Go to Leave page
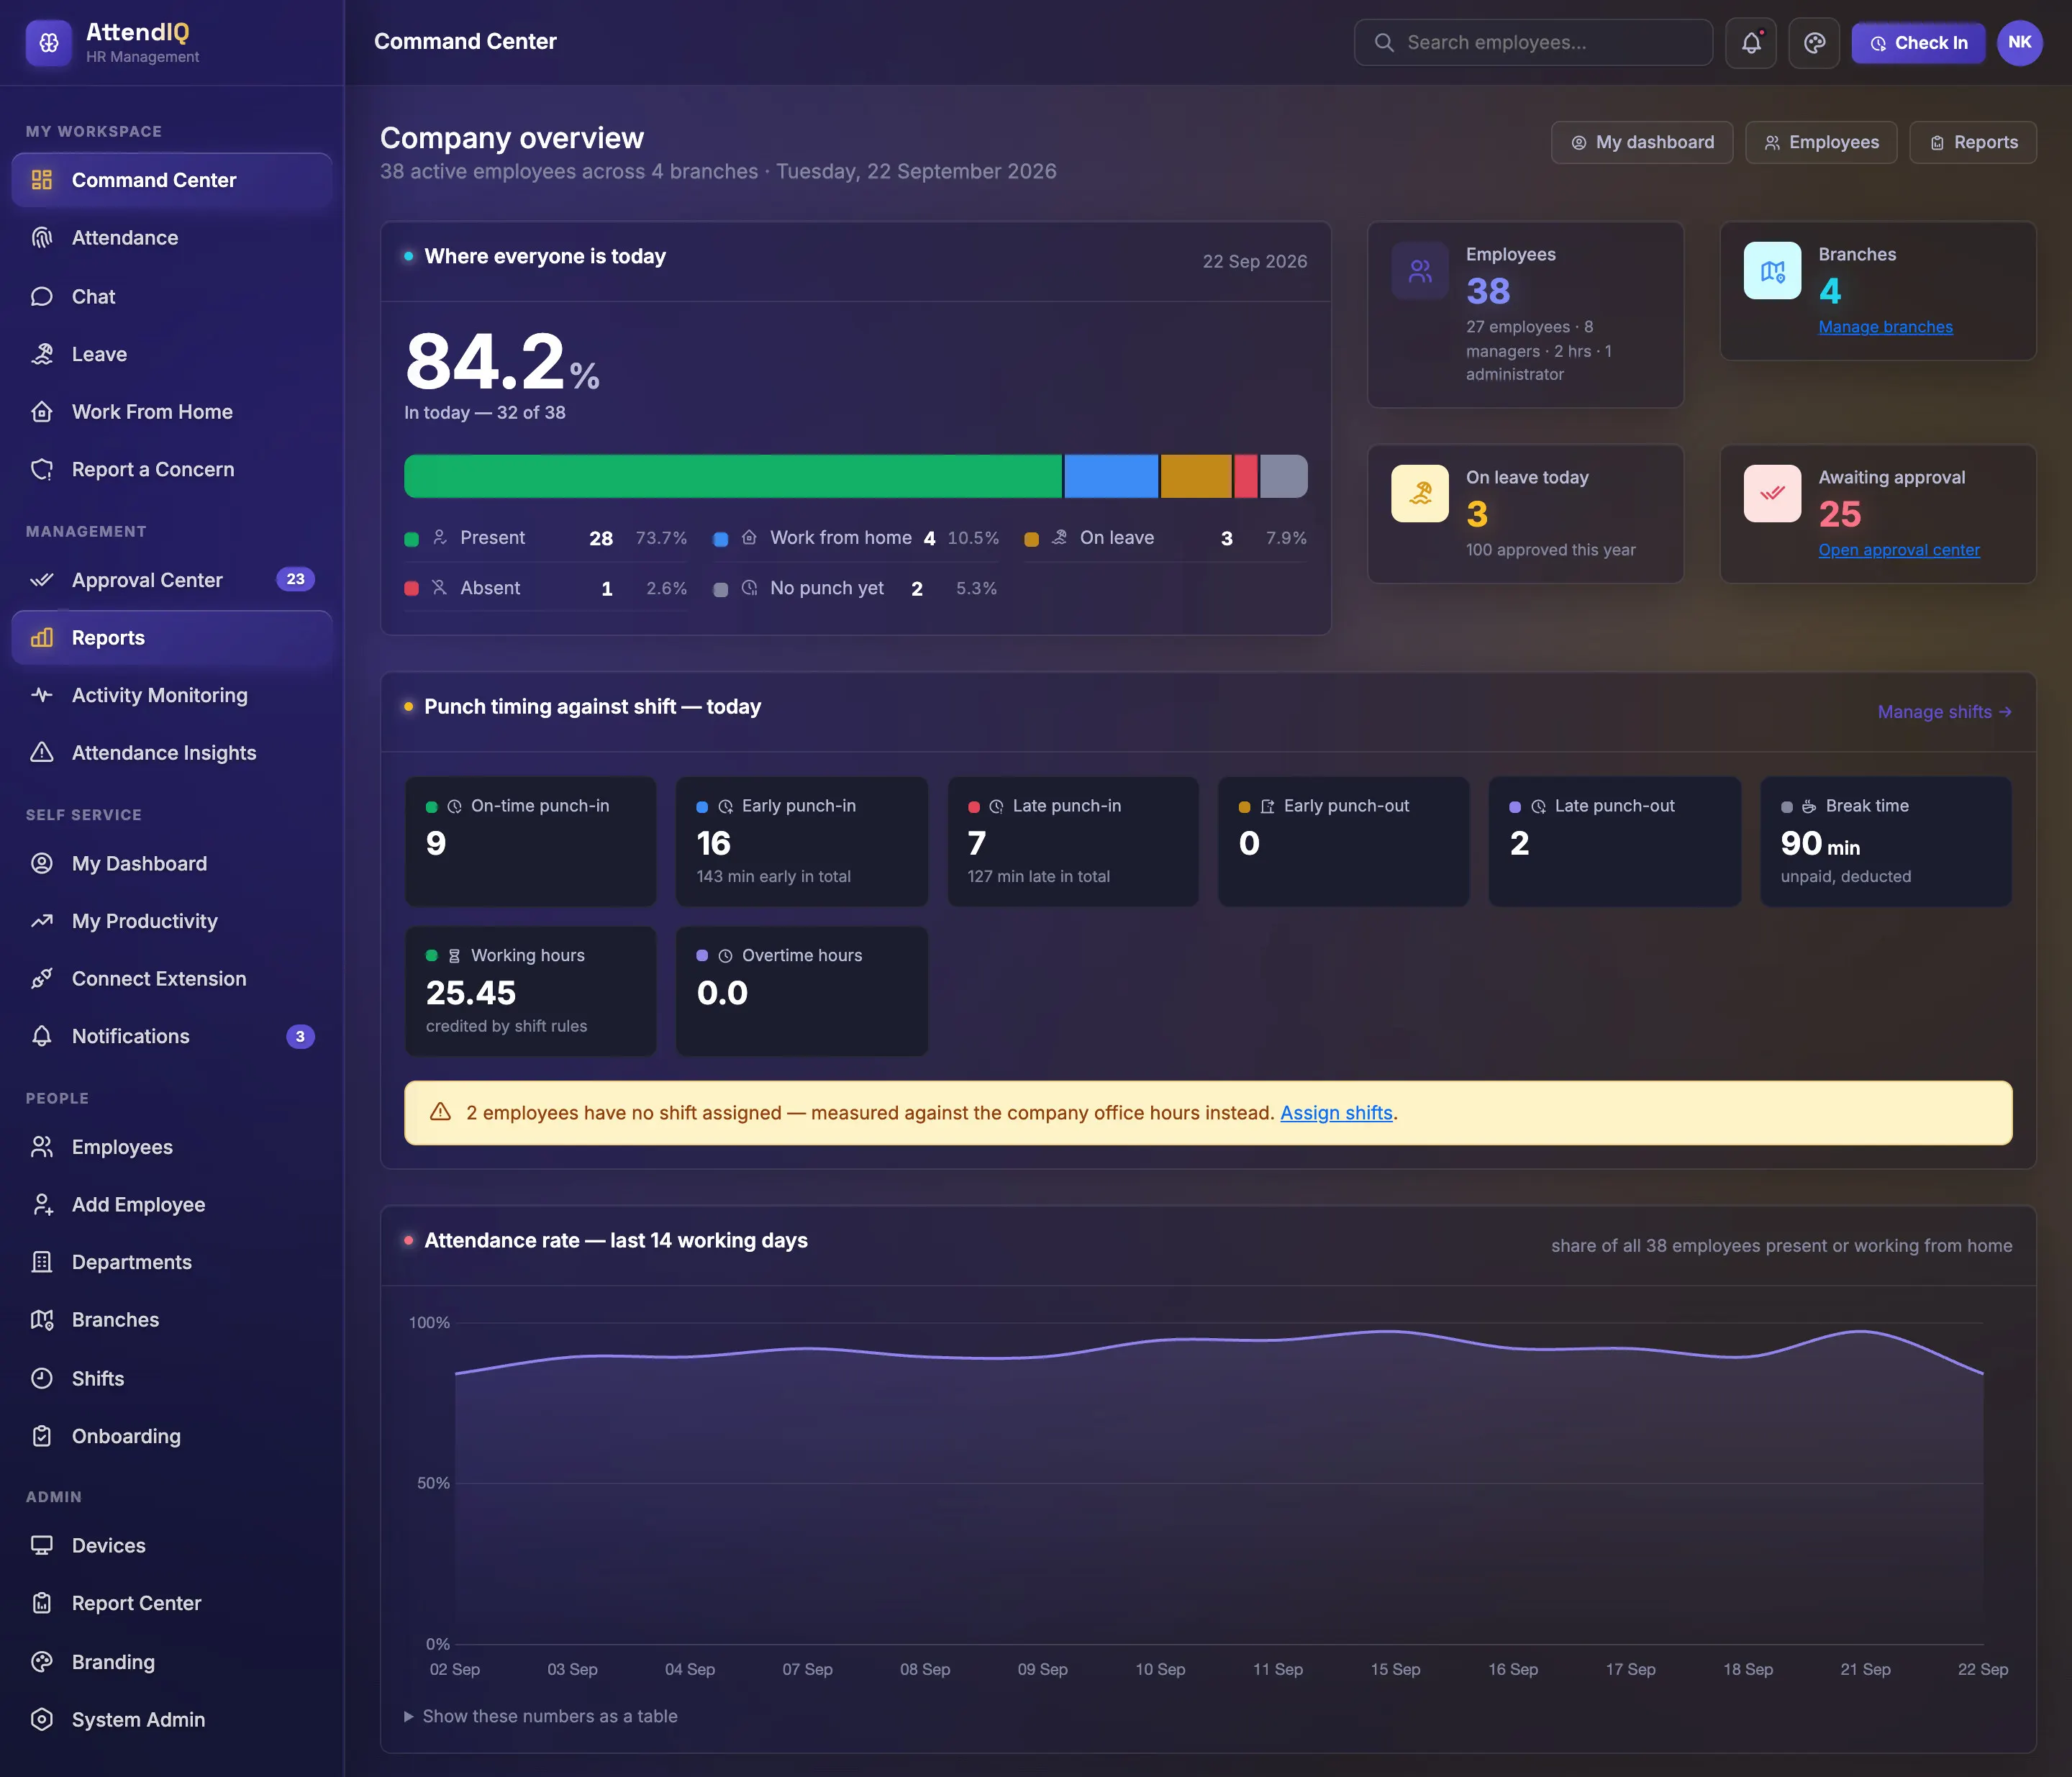2072x1777 pixels. click(x=172, y=354)
